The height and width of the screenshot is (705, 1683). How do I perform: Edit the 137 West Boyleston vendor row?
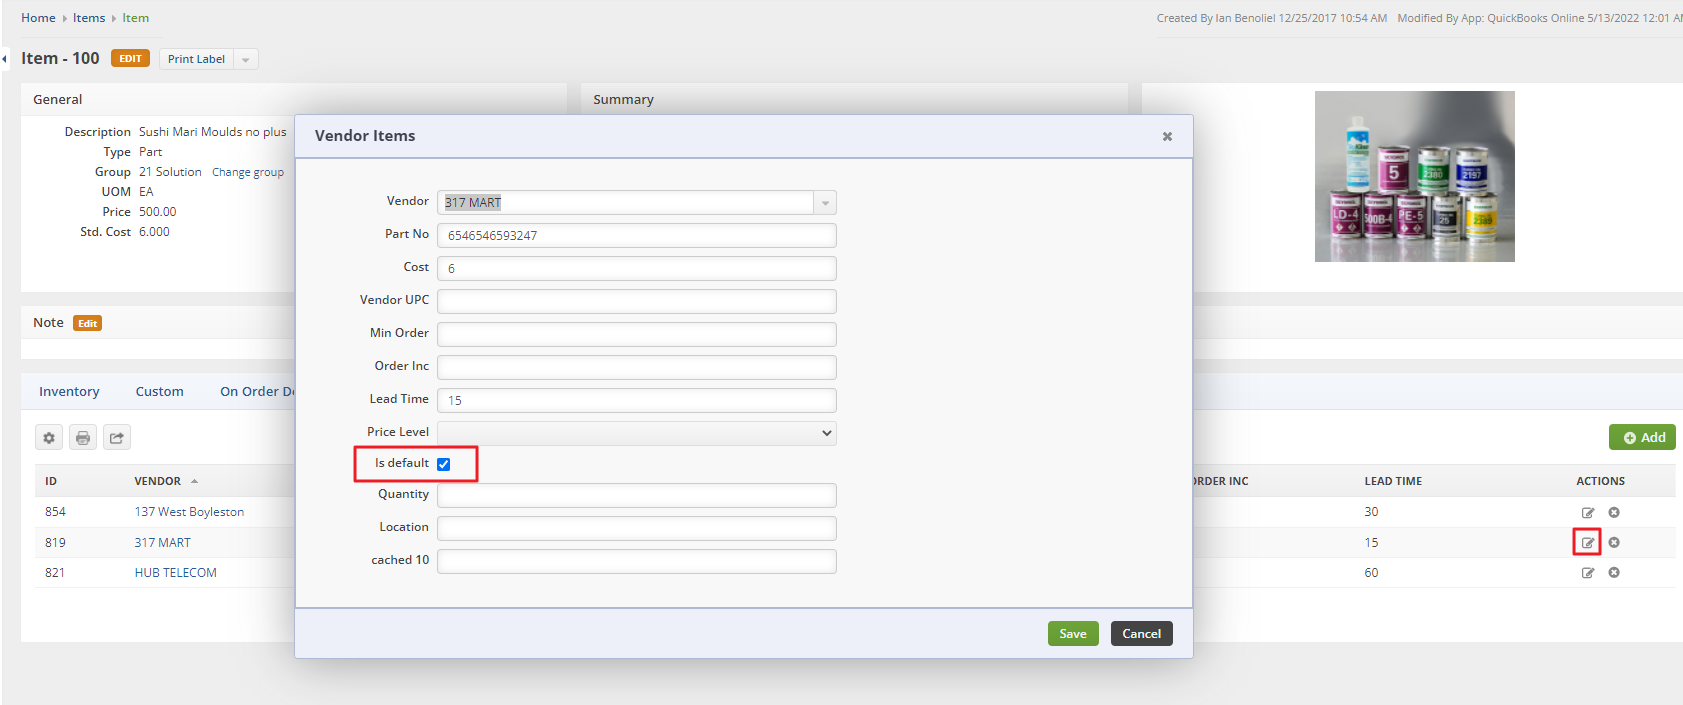click(1588, 513)
